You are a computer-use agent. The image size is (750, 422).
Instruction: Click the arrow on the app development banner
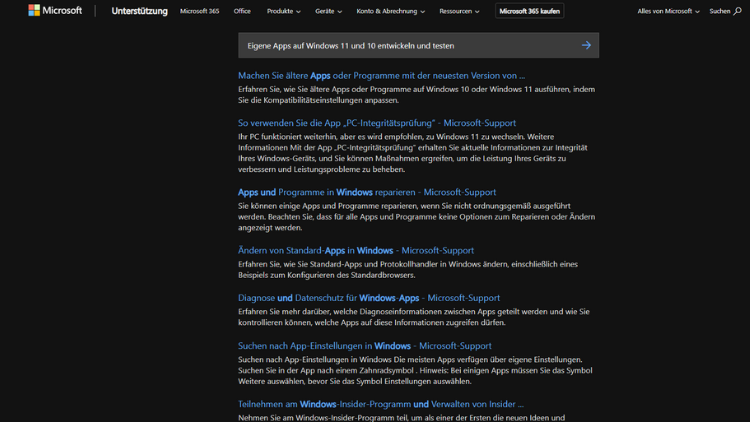[x=586, y=45]
